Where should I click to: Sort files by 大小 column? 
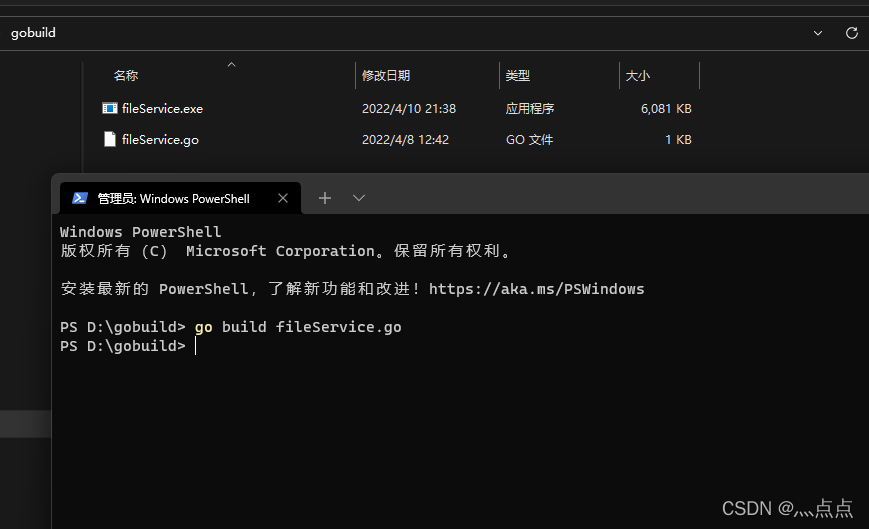pos(637,76)
